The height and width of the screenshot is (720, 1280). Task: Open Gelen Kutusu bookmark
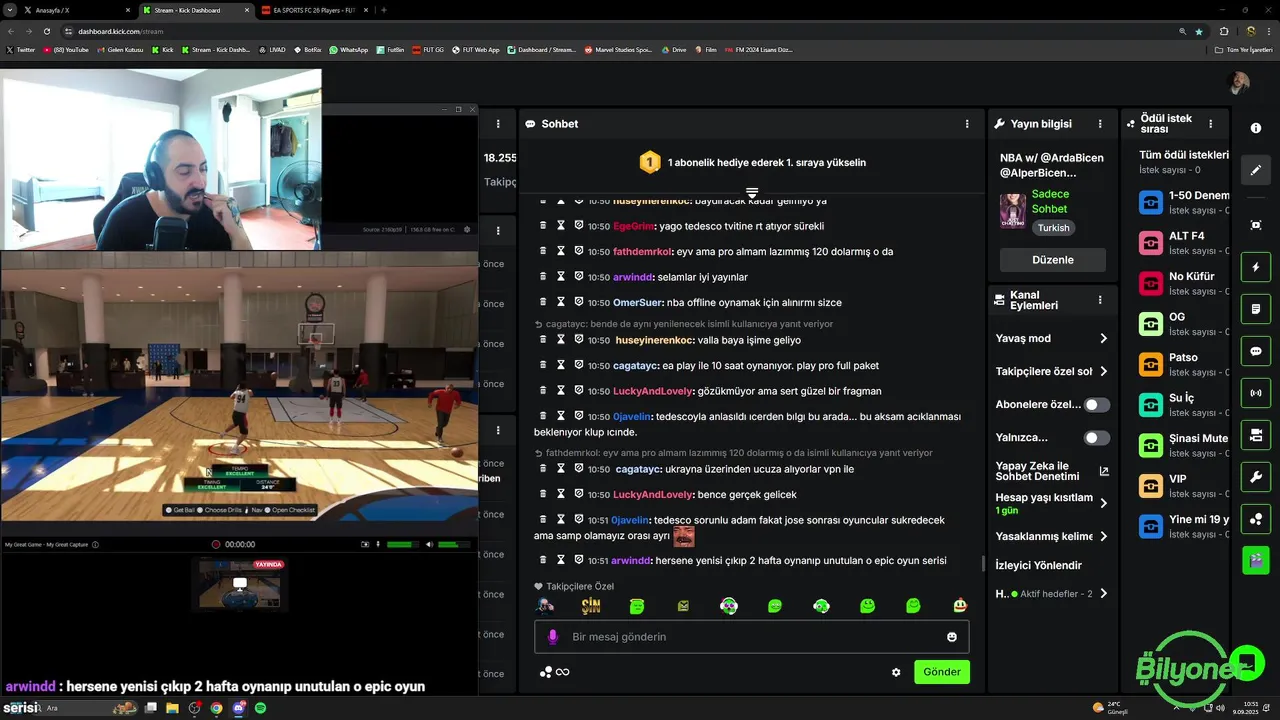(122, 49)
